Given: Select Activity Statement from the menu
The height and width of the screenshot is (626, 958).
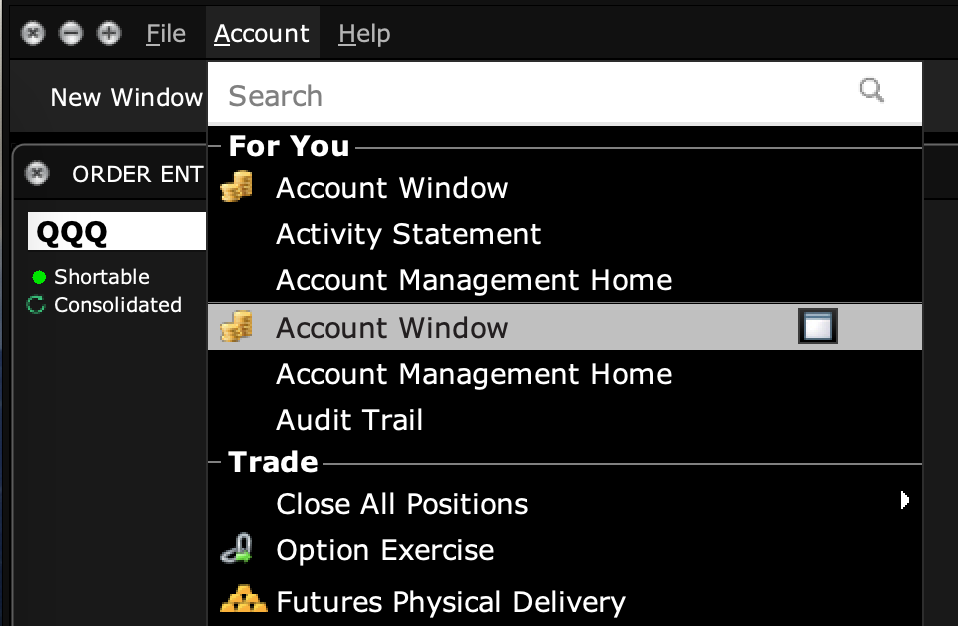Looking at the screenshot, I should [x=408, y=233].
